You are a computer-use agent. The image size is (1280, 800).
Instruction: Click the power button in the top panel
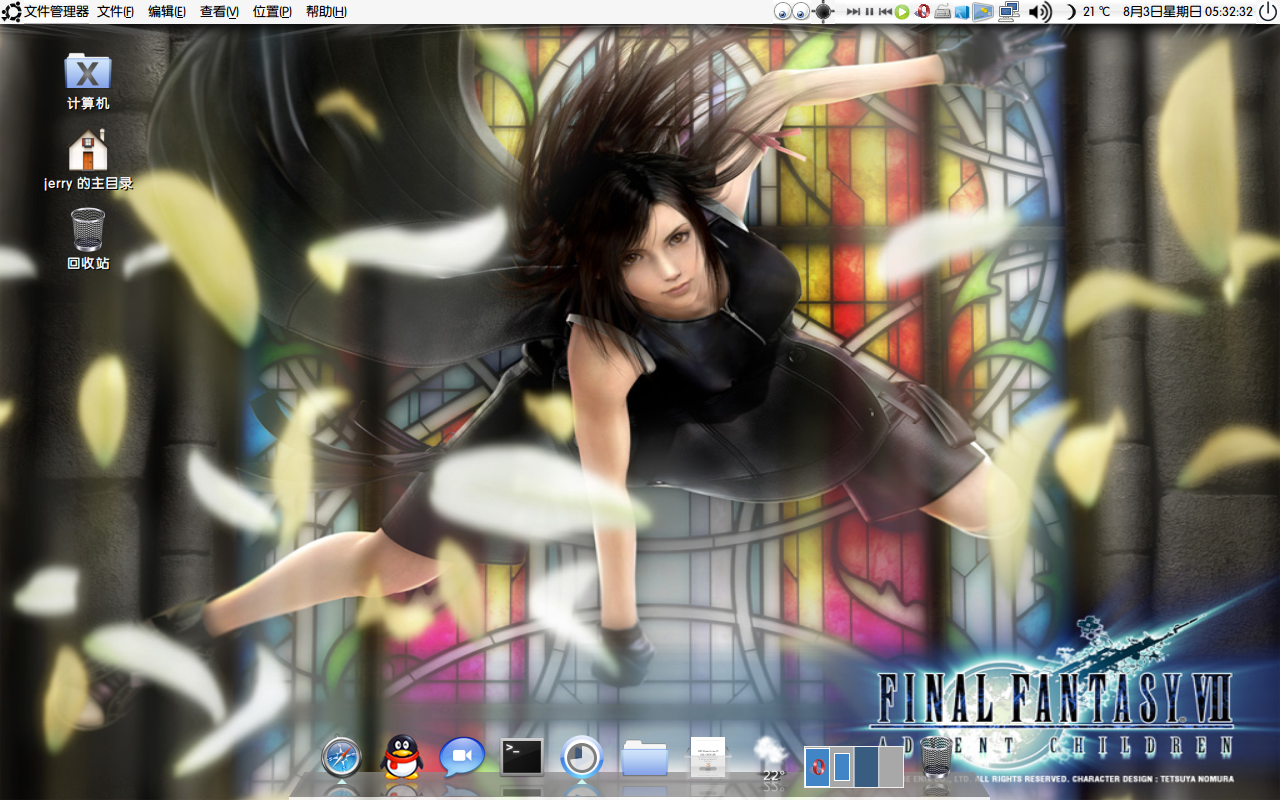(1267, 12)
